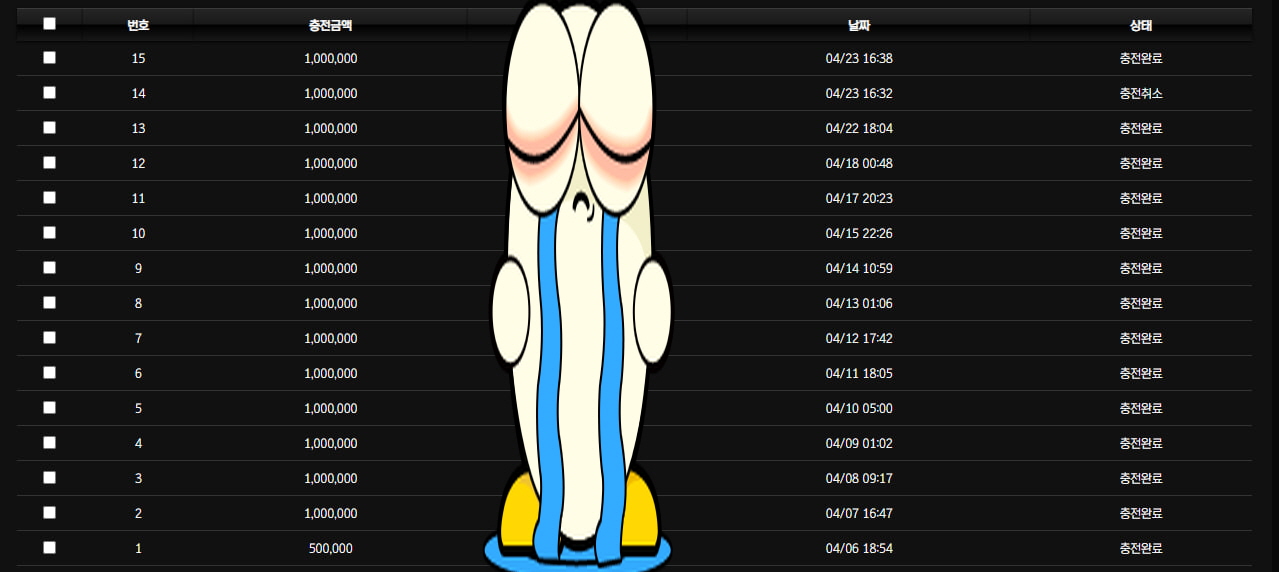1279x572 pixels.
Task: Check the box next to row 4
Action: coord(50,443)
